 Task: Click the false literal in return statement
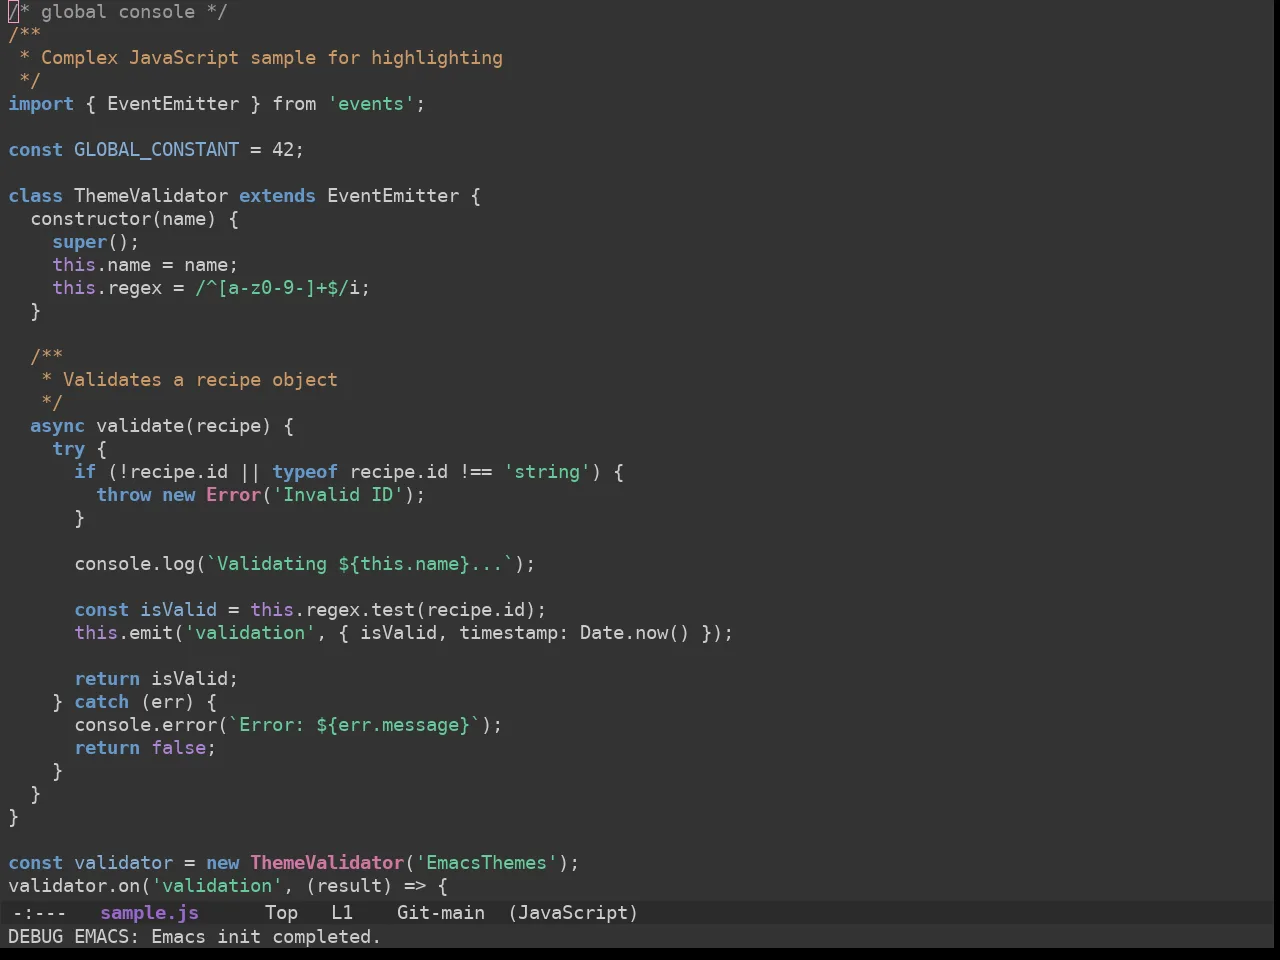178,748
